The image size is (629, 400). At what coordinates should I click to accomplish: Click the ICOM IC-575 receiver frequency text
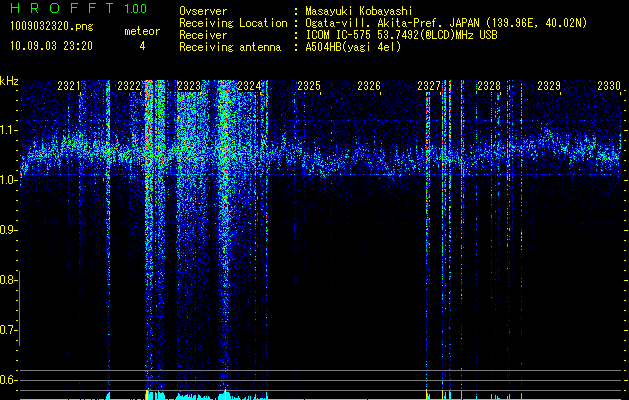(402, 35)
